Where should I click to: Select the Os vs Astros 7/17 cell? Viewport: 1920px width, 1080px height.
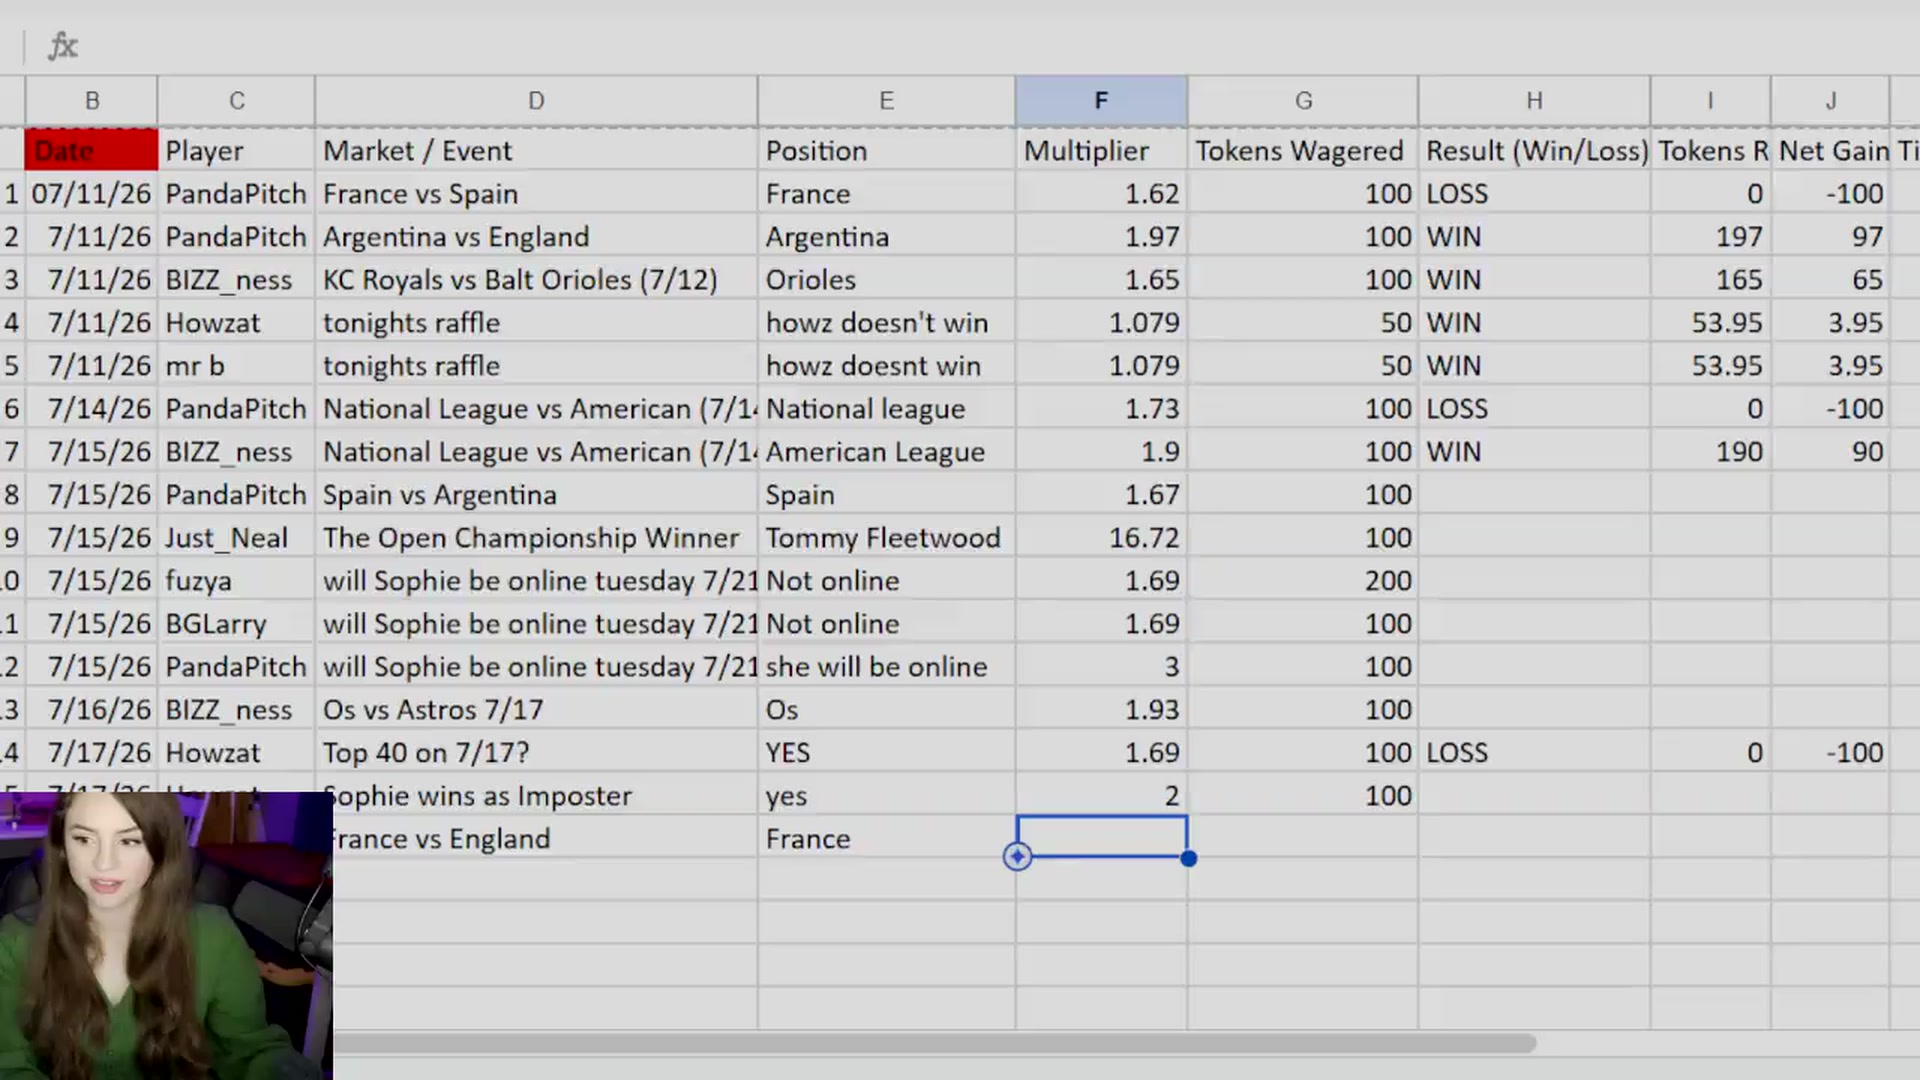(536, 709)
